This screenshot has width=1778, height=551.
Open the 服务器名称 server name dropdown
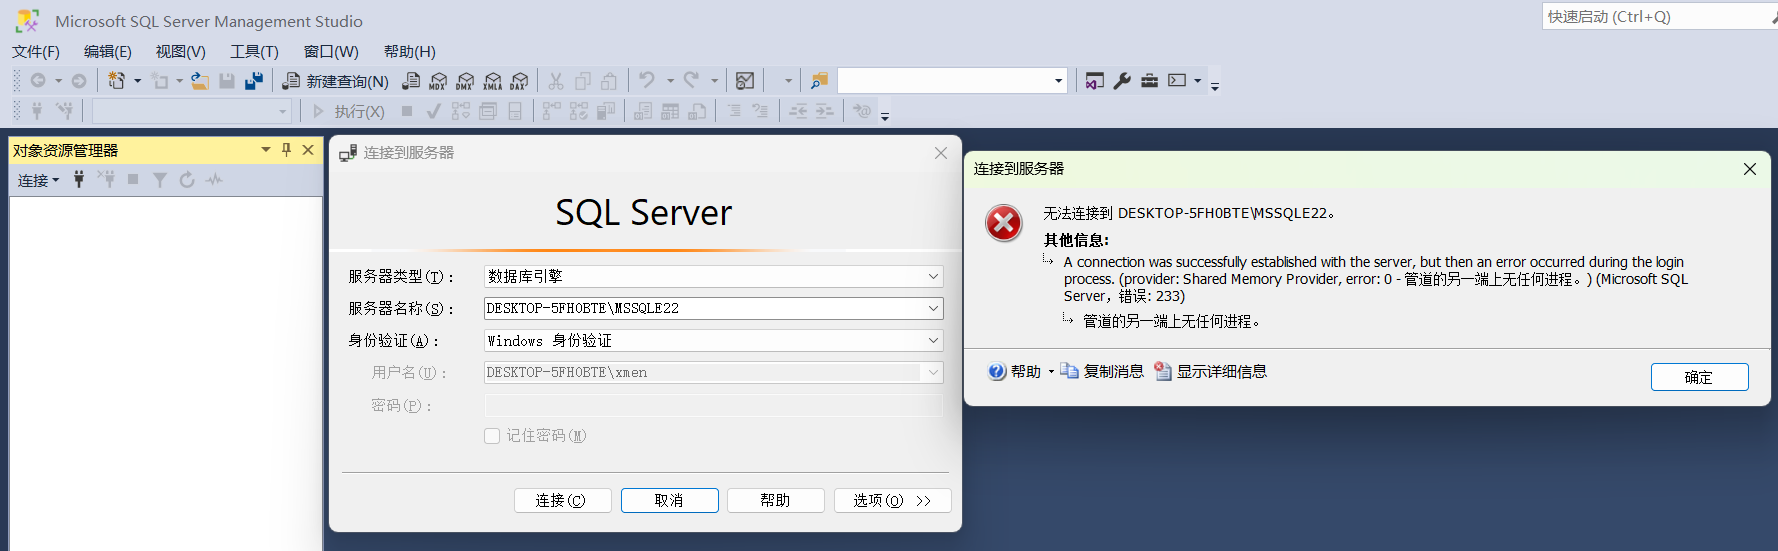click(932, 308)
